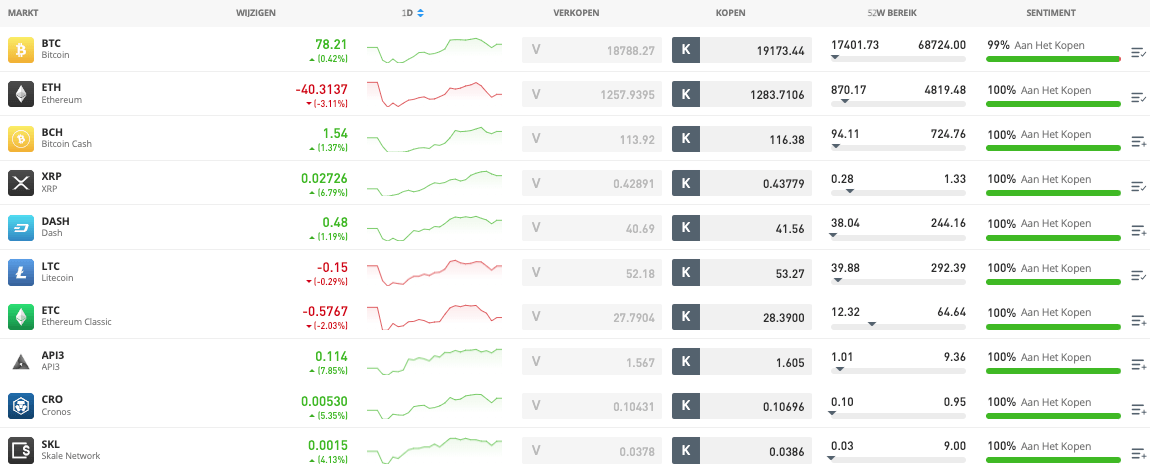The width and height of the screenshot is (1150, 473).
Task: Toggle watchlist icon for XRP row
Action: point(1138,186)
